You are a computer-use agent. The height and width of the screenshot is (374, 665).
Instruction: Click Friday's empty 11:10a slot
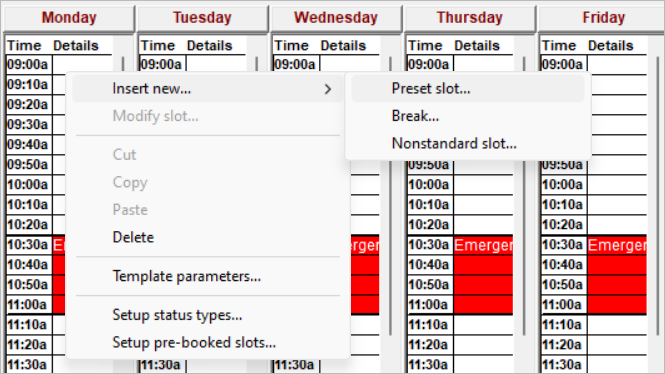(x=617, y=325)
